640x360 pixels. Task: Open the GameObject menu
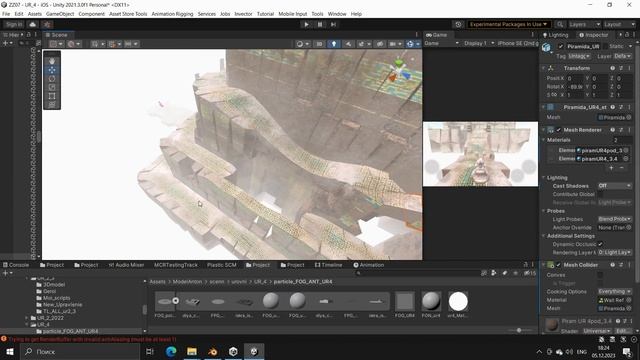point(60,14)
